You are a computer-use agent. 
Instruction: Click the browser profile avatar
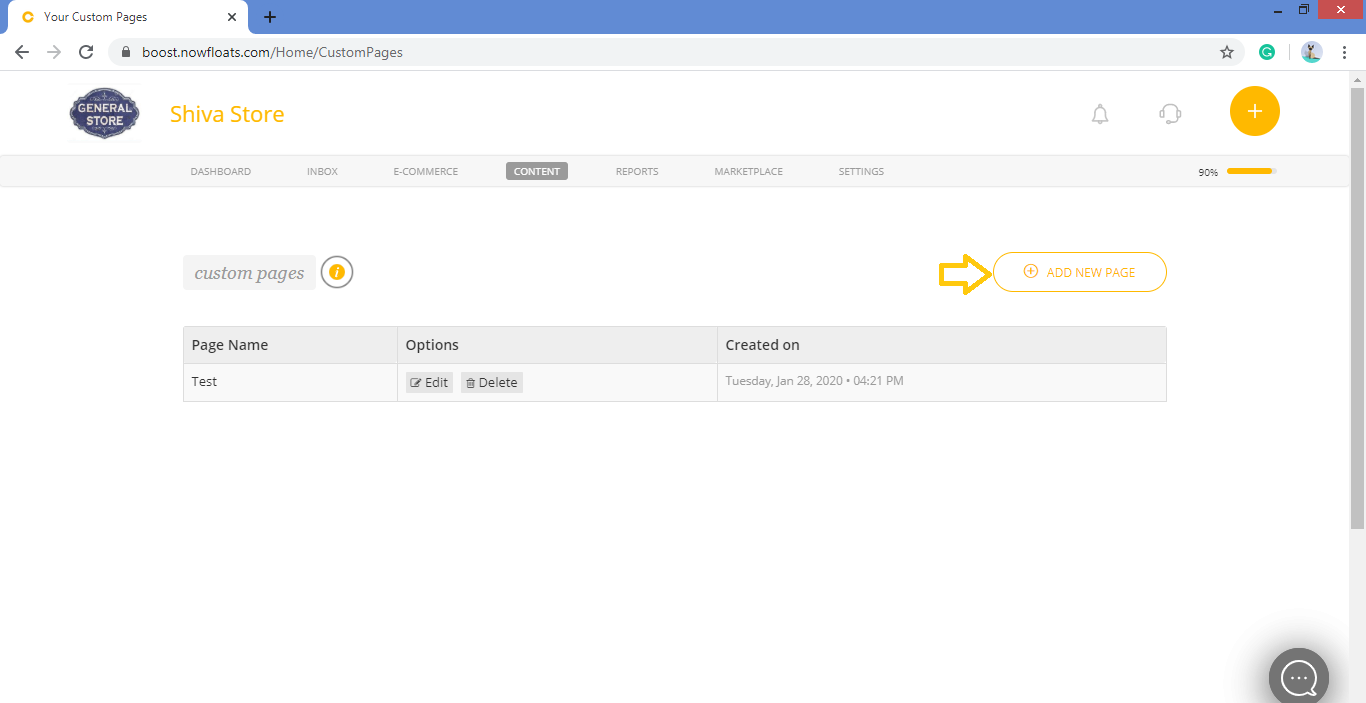tap(1311, 51)
